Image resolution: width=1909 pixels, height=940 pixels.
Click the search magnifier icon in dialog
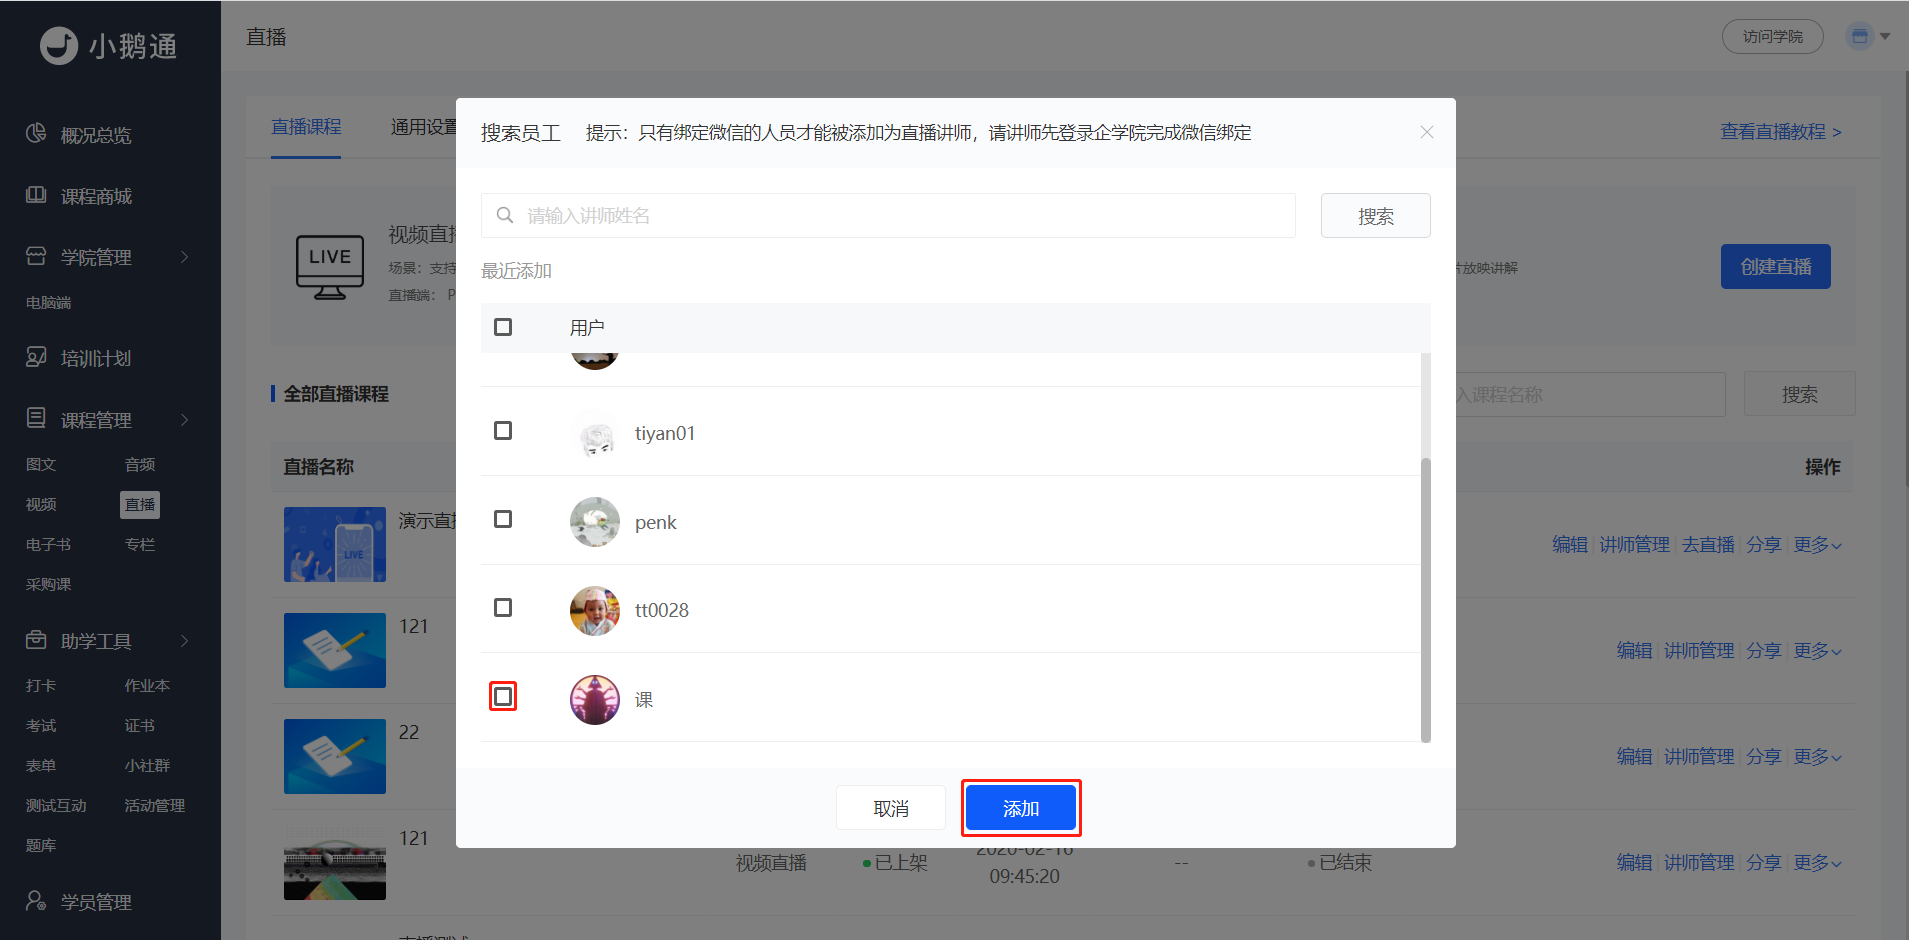point(505,215)
